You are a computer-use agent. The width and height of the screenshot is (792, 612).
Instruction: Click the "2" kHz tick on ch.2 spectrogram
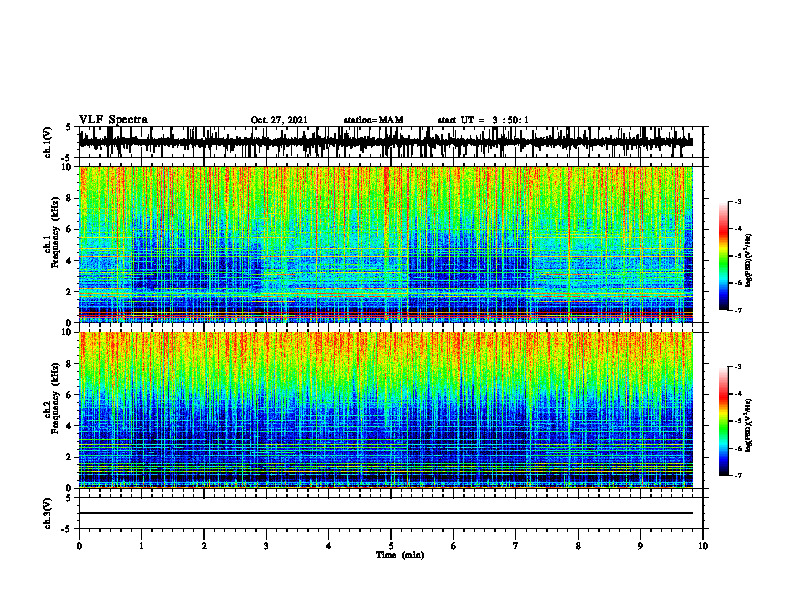tap(70, 457)
